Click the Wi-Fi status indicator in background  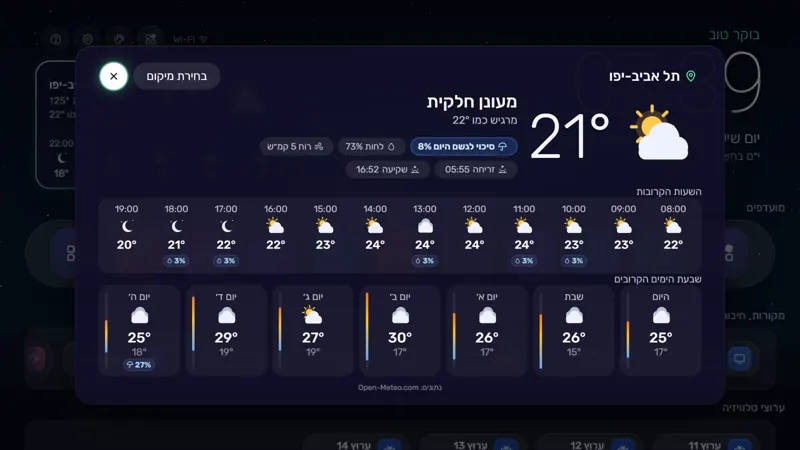(190, 39)
